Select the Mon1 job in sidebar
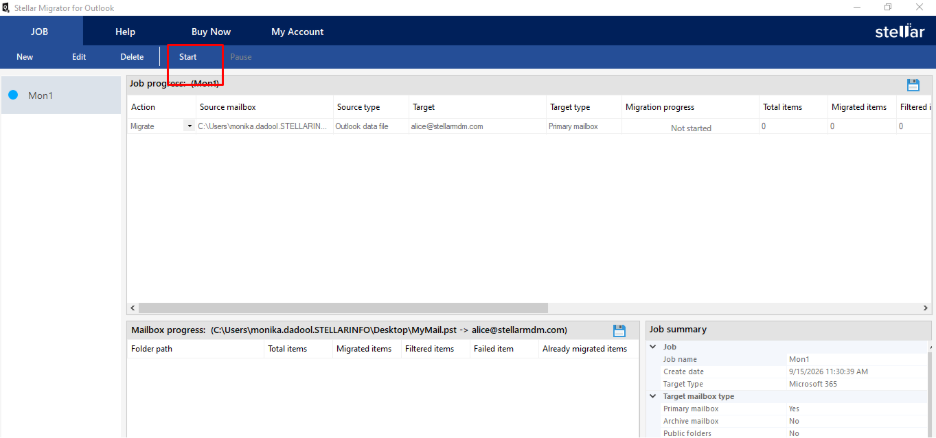 (61, 95)
